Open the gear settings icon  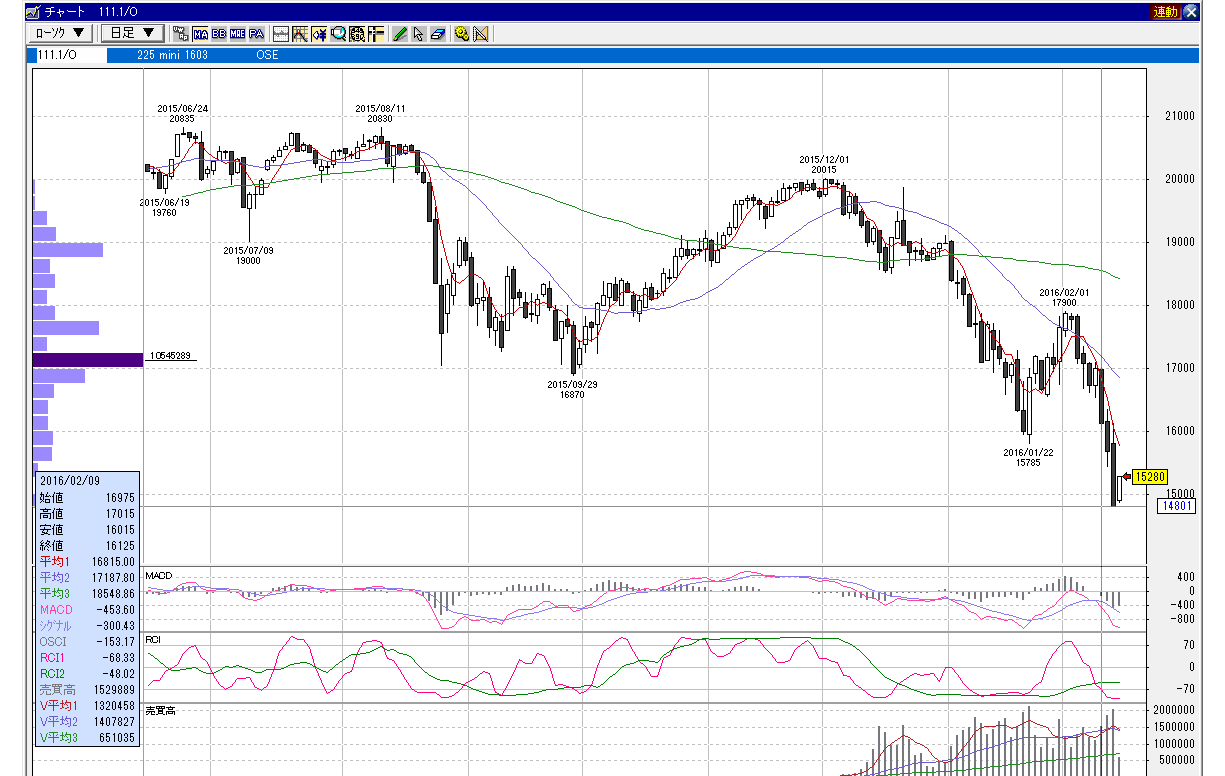[x=462, y=33]
